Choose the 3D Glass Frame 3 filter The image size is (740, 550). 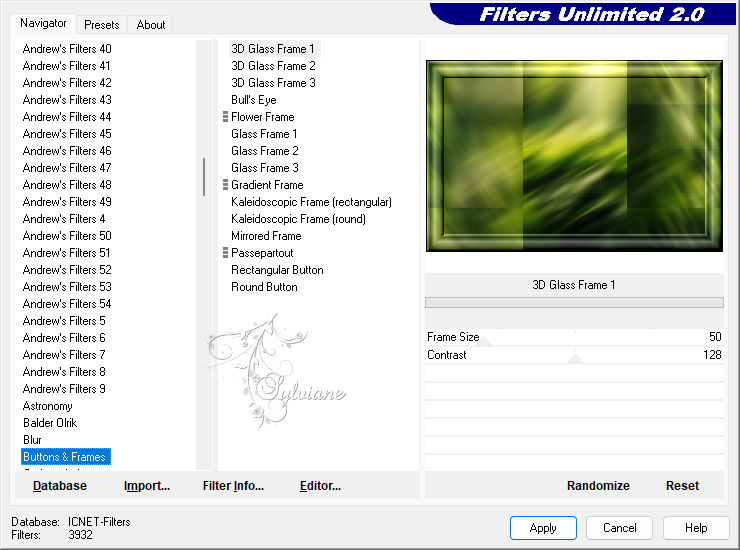point(273,83)
